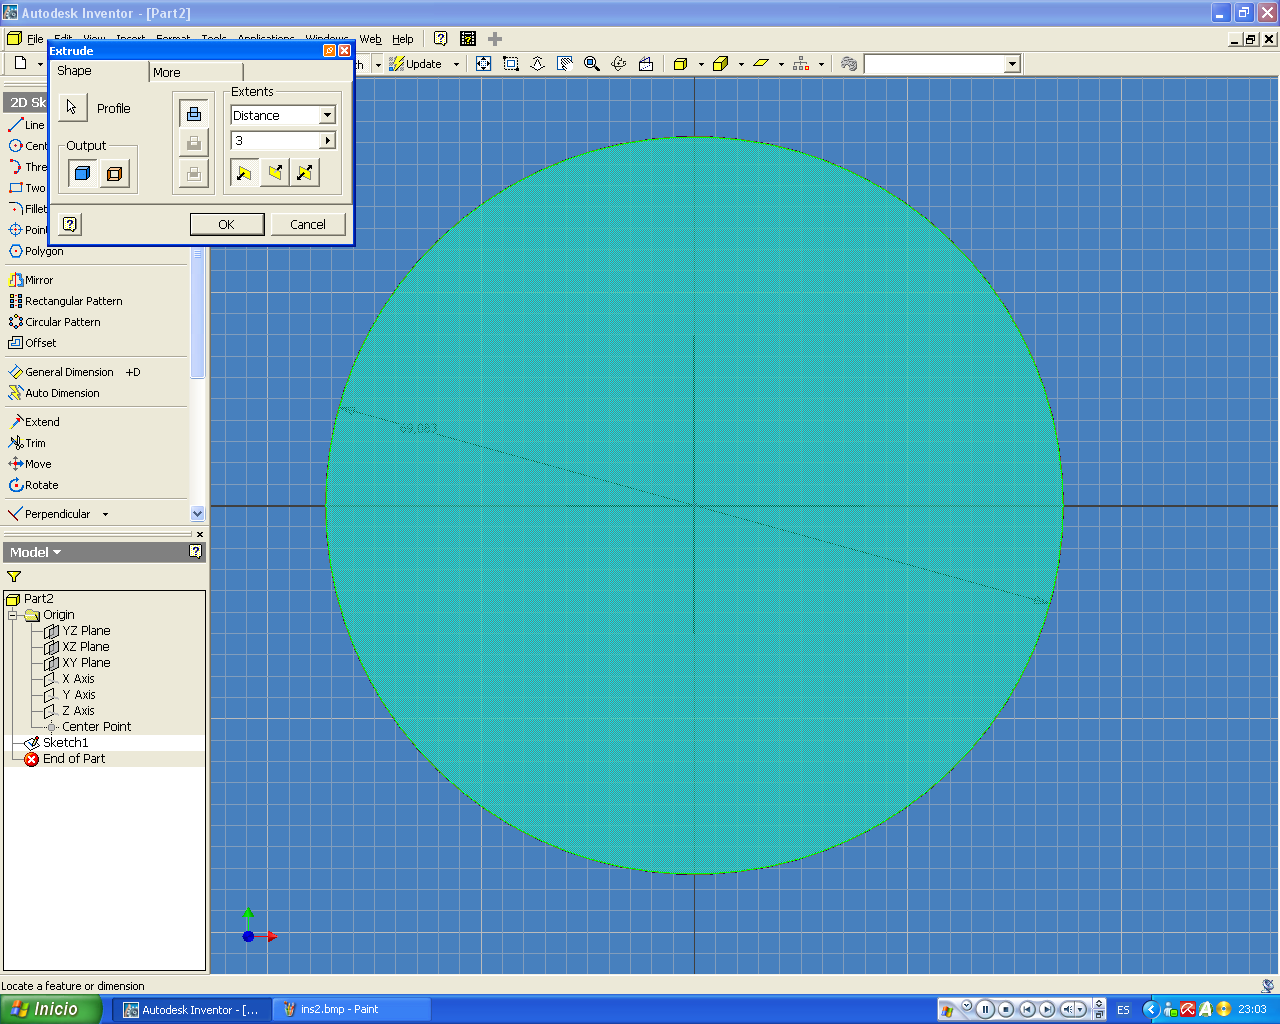Mute audio in taskbar media player
Image resolution: width=1280 pixels, height=1024 pixels.
[x=1068, y=1009]
